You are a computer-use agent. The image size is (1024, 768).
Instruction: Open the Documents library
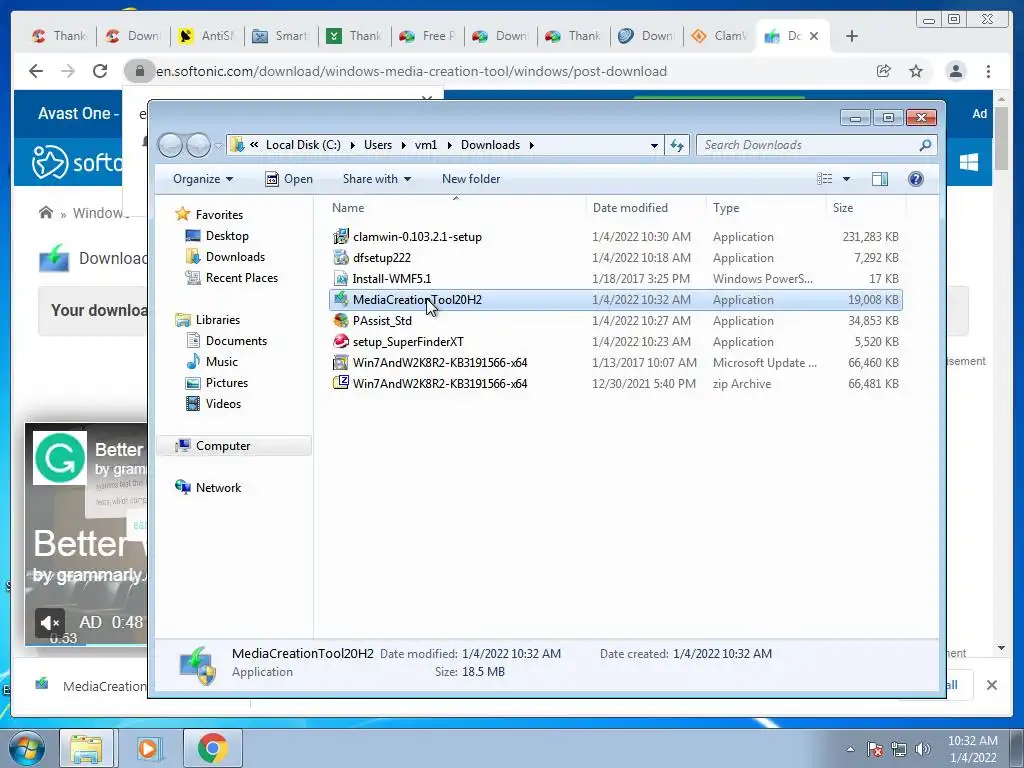pyautogui.click(x=236, y=340)
